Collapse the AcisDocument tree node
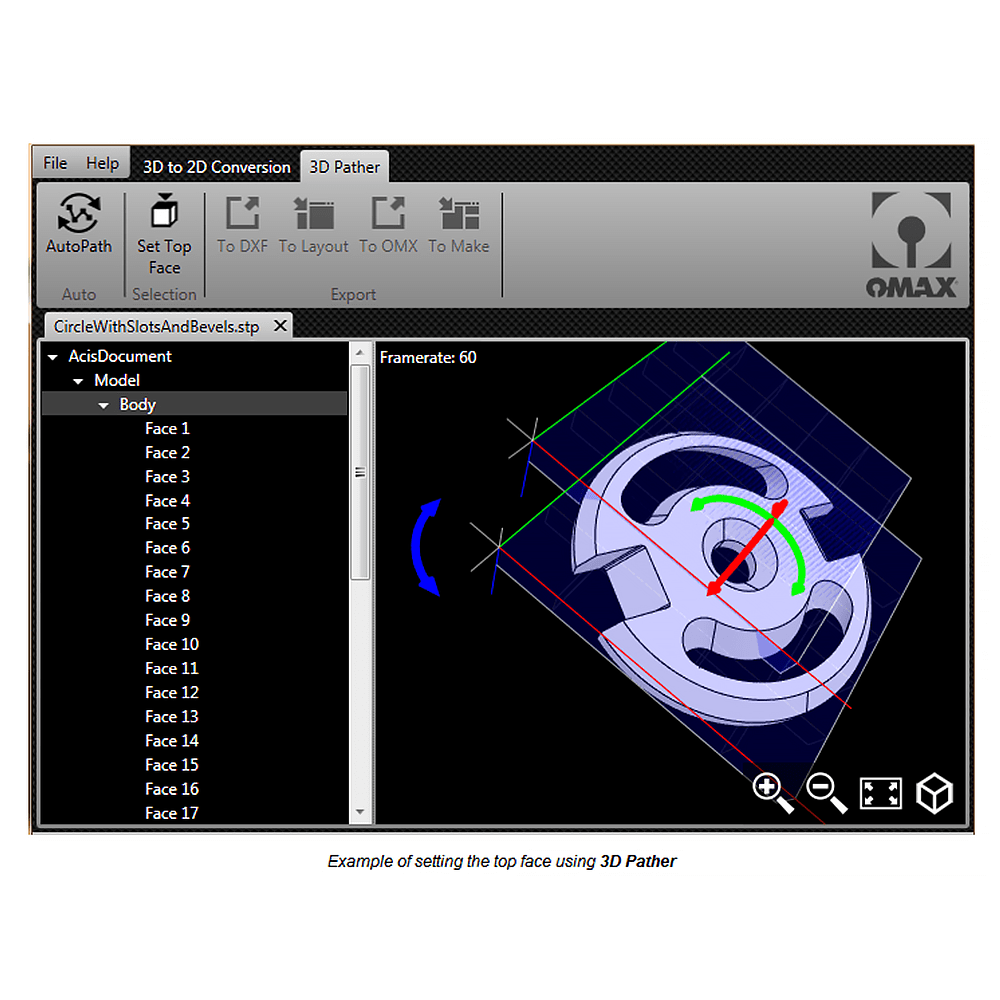The height and width of the screenshot is (1000, 1000). [x=52, y=356]
